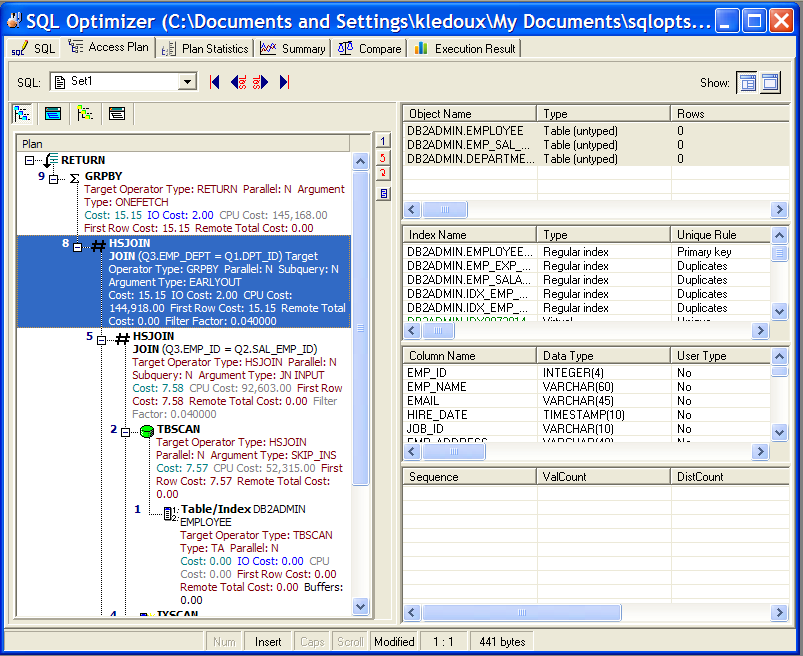Toggle the first Show layout button
Image resolution: width=803 pixels, height=656 pixels.
[x=746, y=82]
